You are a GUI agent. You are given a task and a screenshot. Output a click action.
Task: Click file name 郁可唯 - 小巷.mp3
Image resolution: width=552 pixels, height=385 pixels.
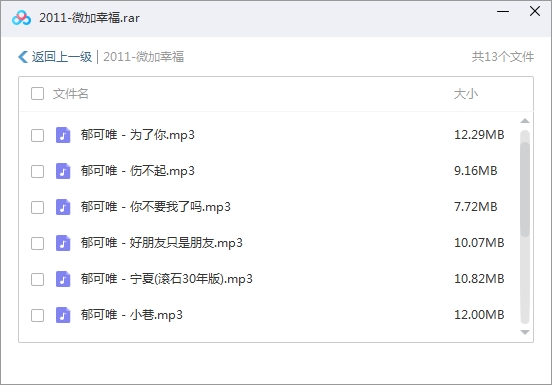[x=132, y=315]
